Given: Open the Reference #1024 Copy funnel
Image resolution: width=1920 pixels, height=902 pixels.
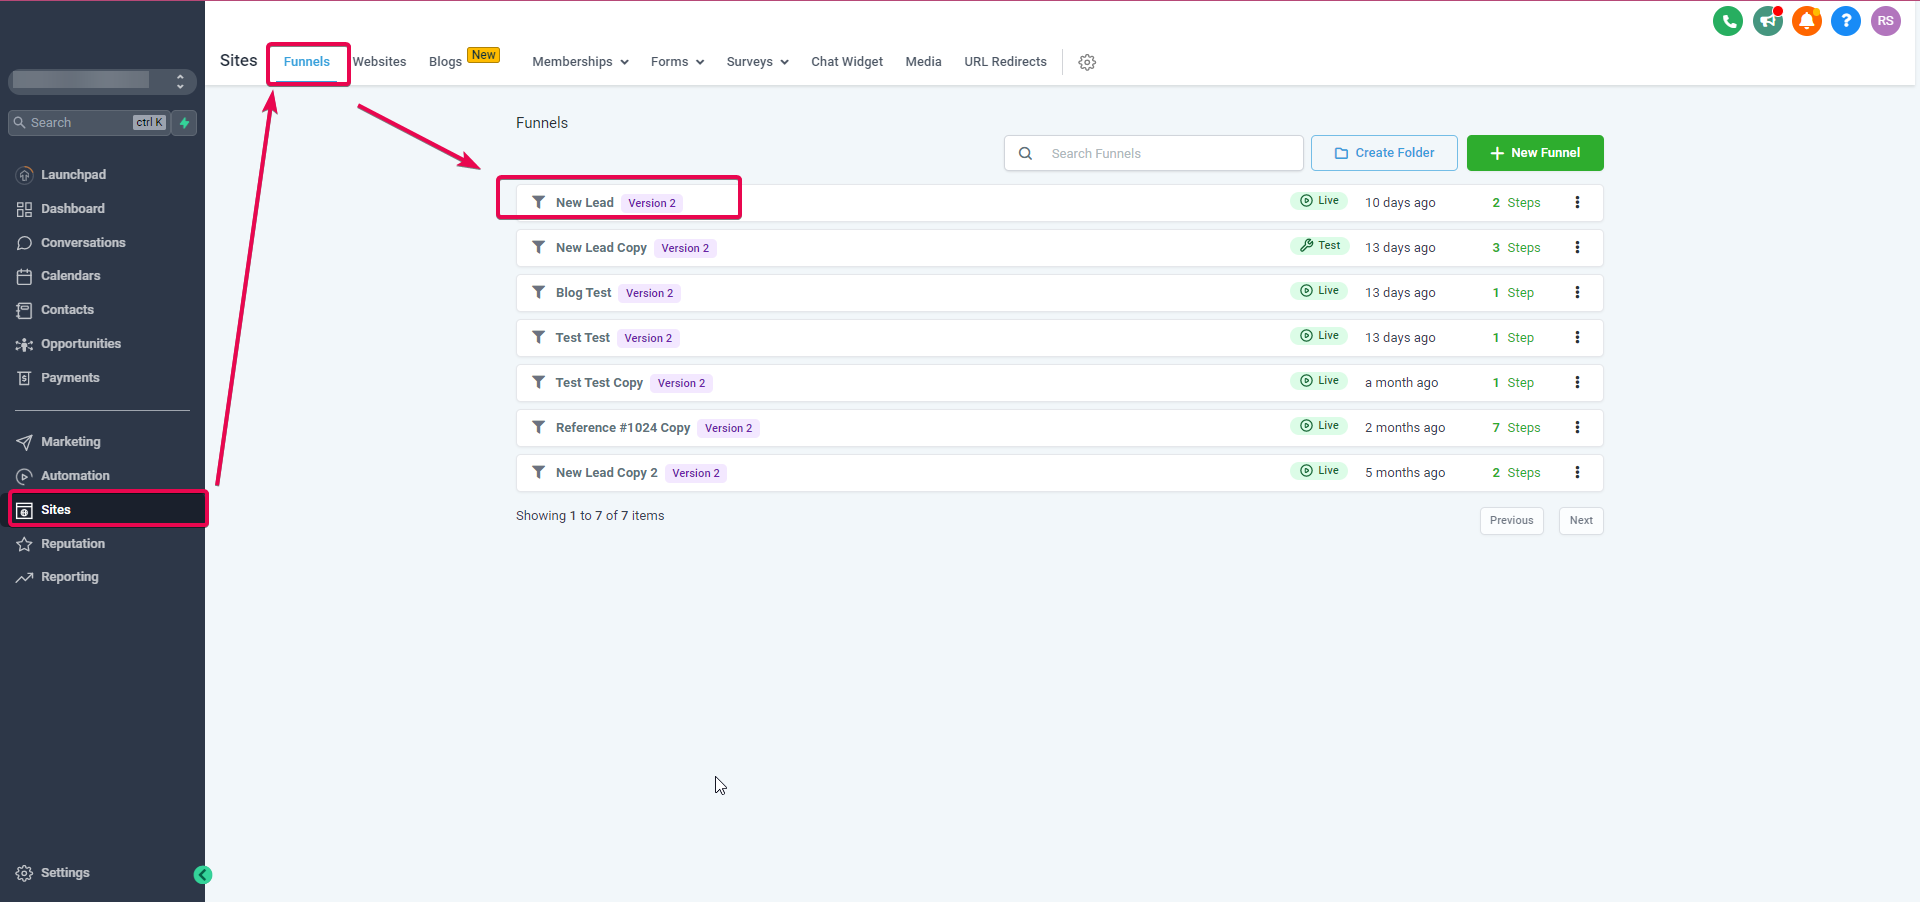Looking at the screenshot, I should (622, 428).
